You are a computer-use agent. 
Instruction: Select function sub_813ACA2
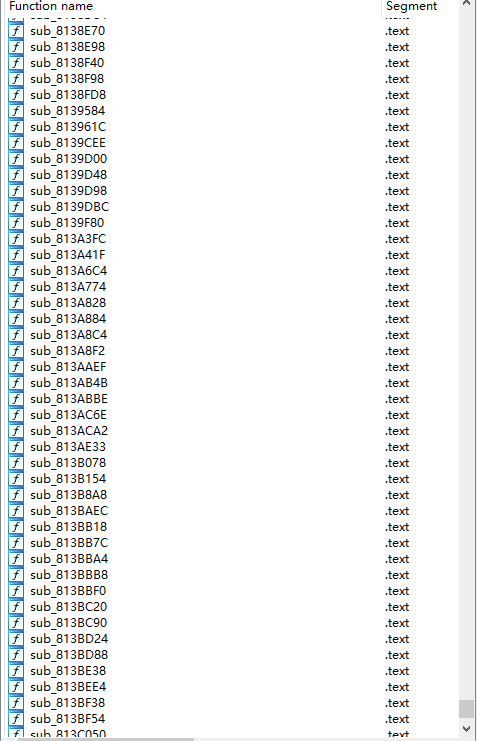click(69, 431)
